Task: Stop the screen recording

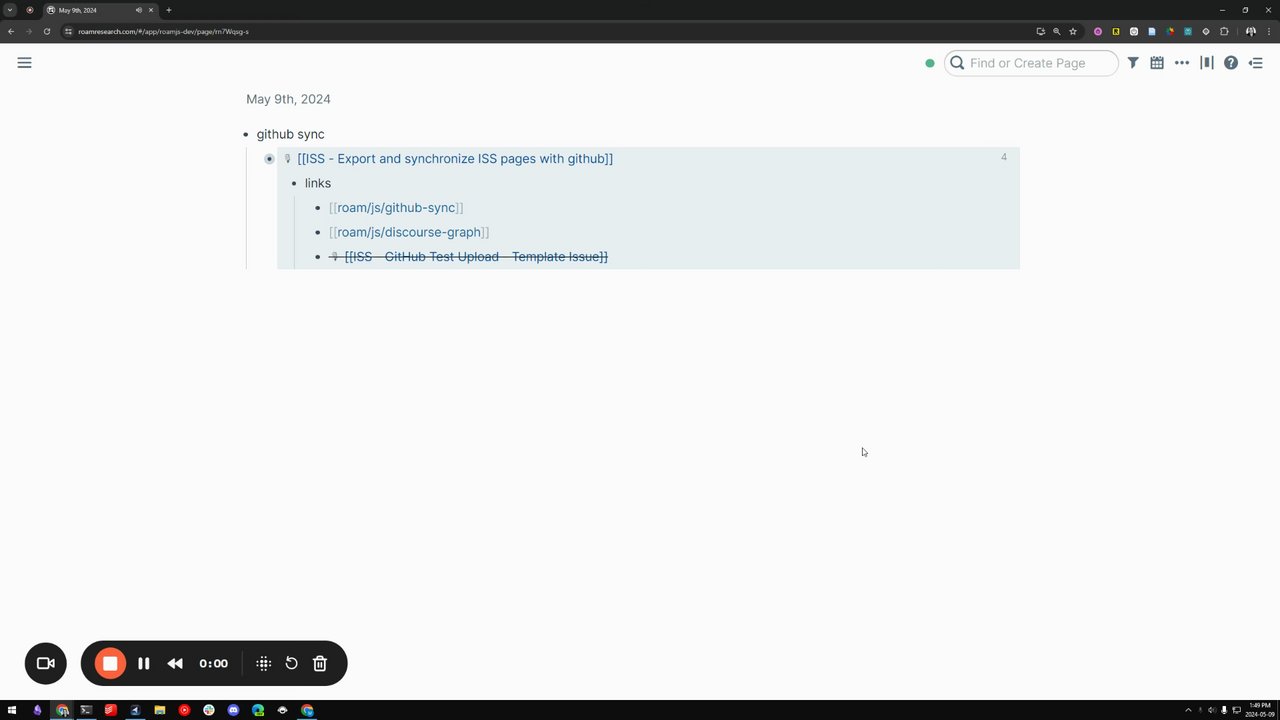Action: point(110,663)
